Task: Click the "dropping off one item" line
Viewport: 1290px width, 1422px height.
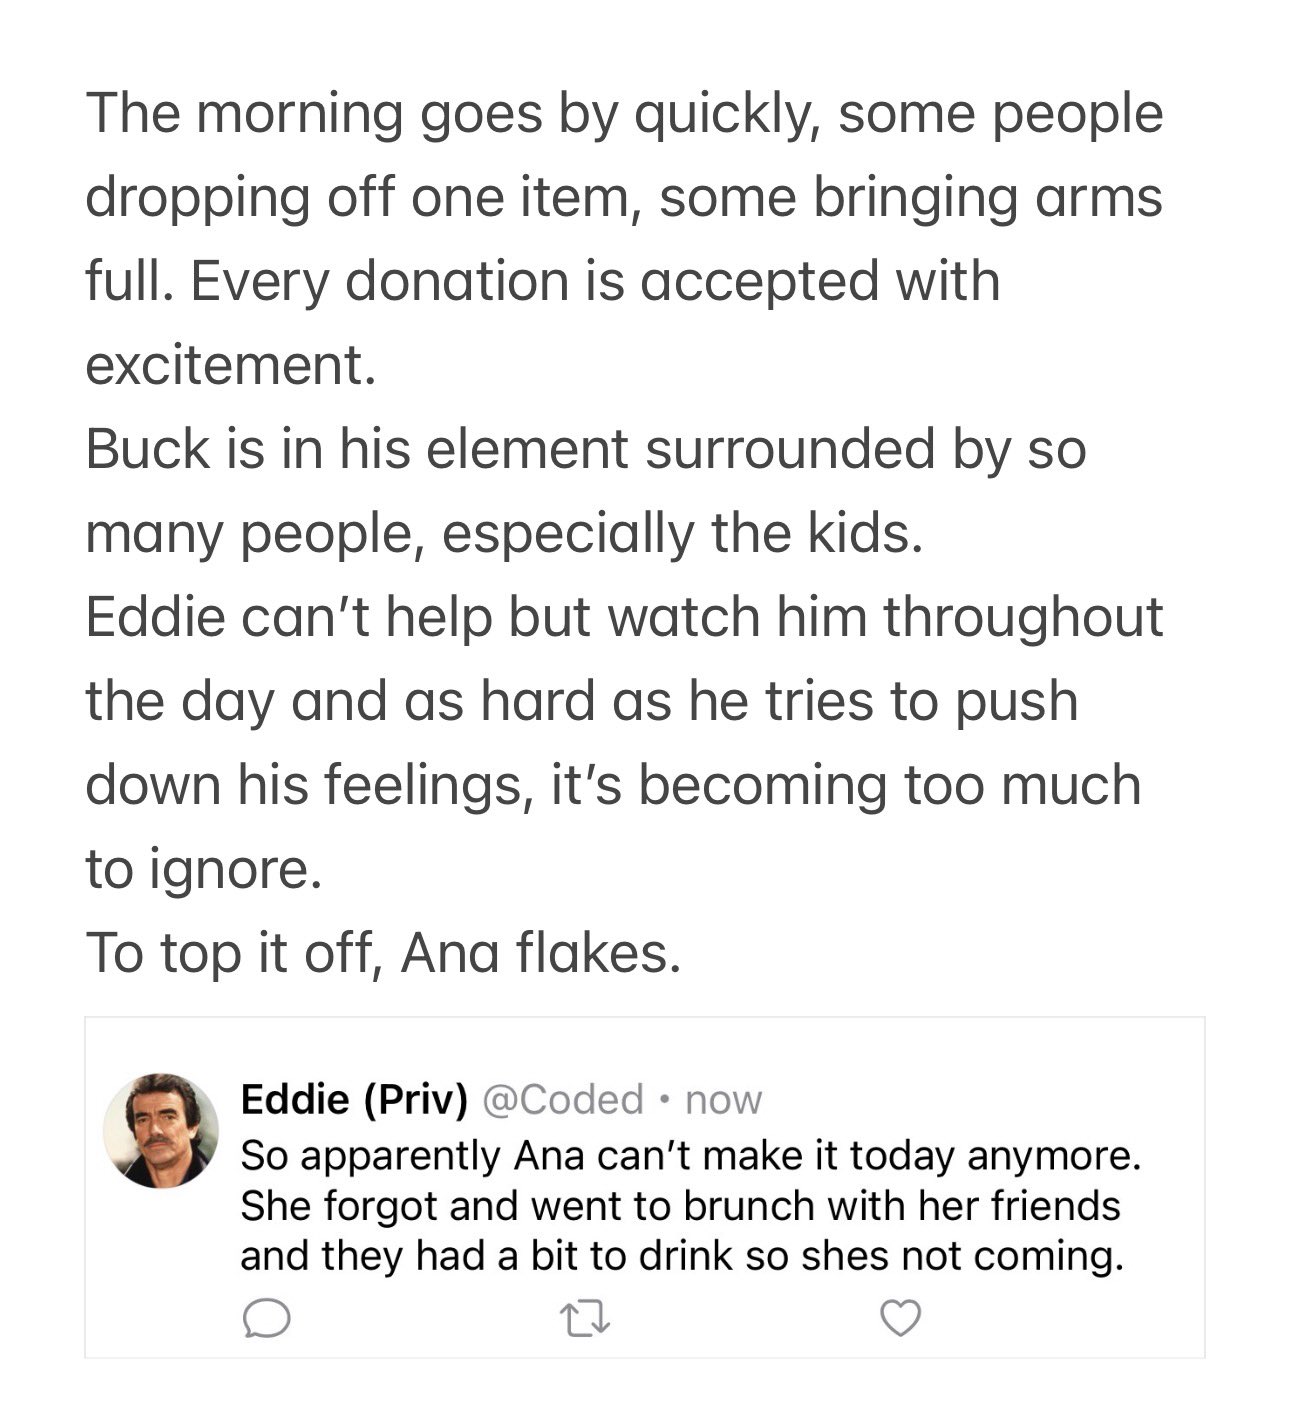Action: click(x=624, y=198)
